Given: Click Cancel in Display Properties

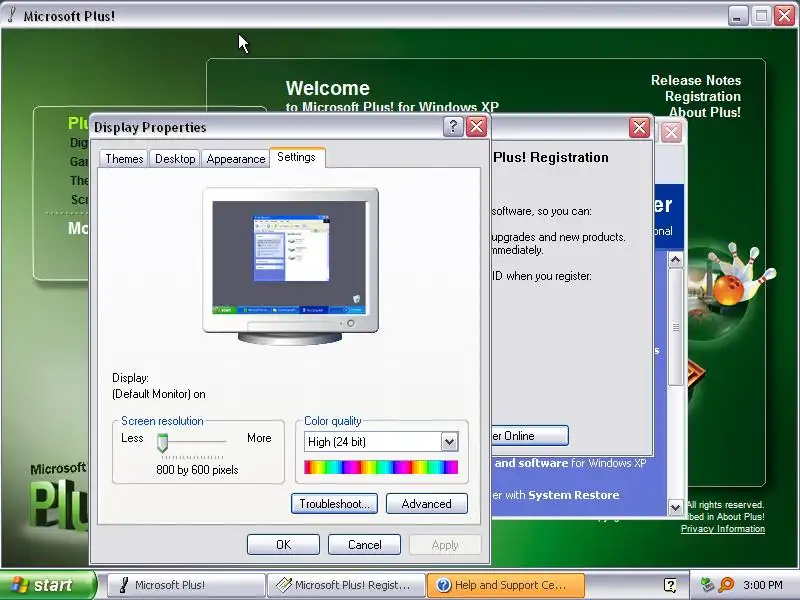Looking at the screenshot, I should point(364,544).
